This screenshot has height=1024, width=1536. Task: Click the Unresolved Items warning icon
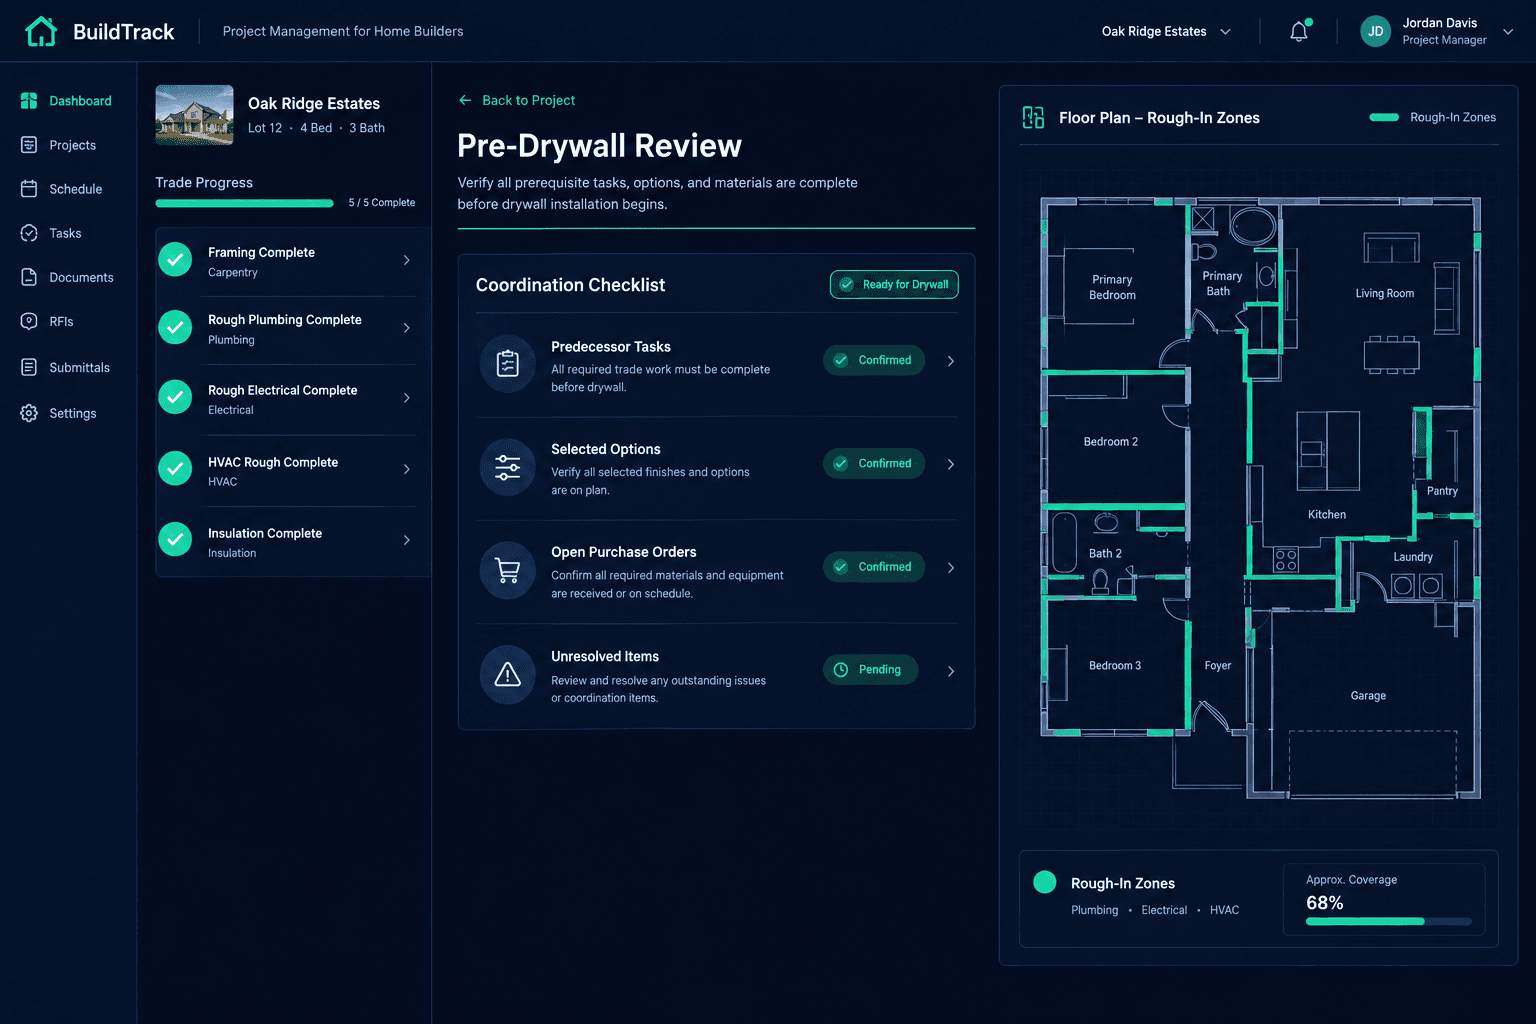[508, 675]
